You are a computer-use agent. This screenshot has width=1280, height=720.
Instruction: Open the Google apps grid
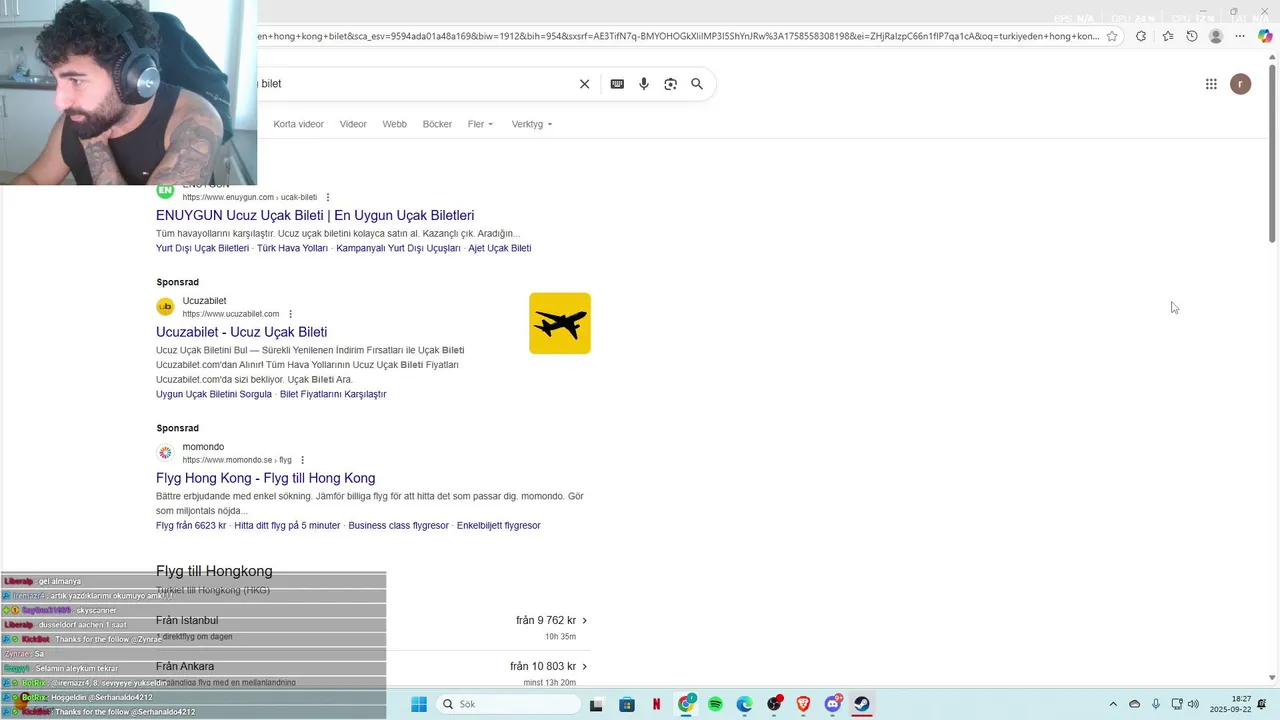pos(1211,84)
